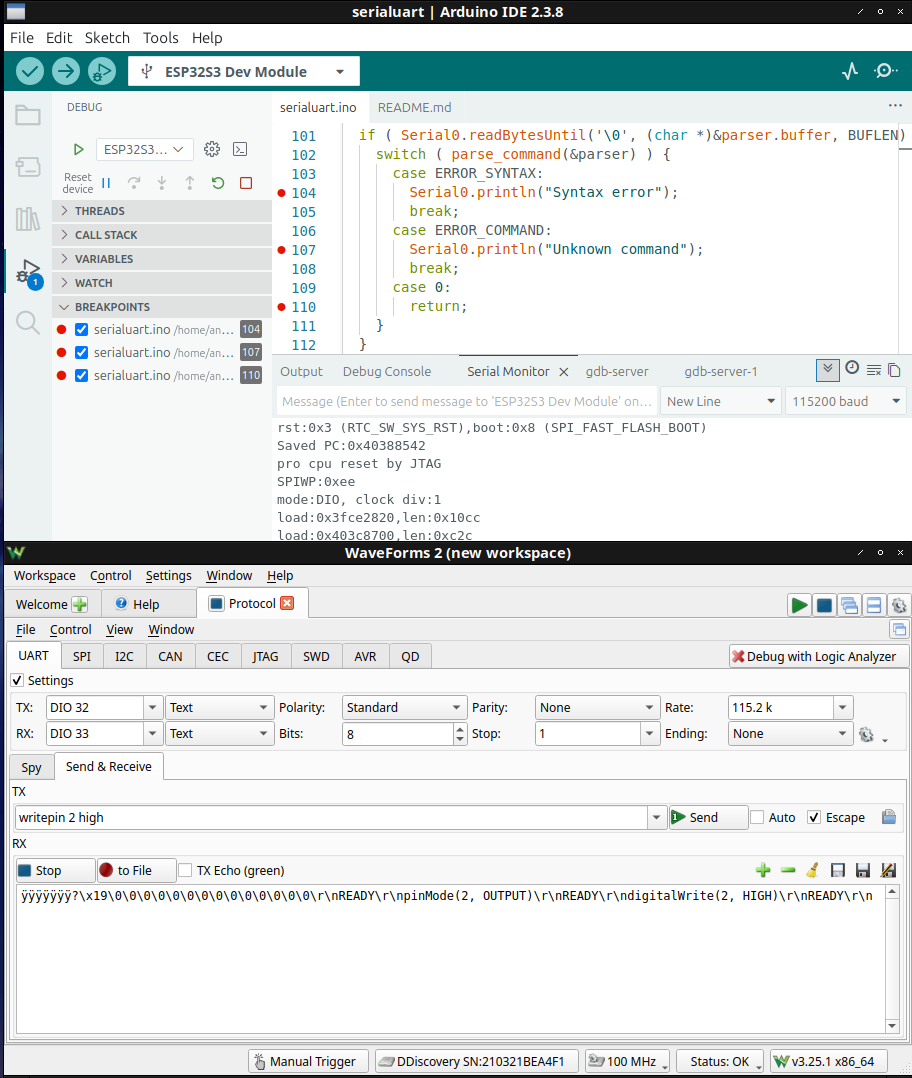Click the RX Stop button
This screenshot has height=1078, width=912.
tap(55, 870)
